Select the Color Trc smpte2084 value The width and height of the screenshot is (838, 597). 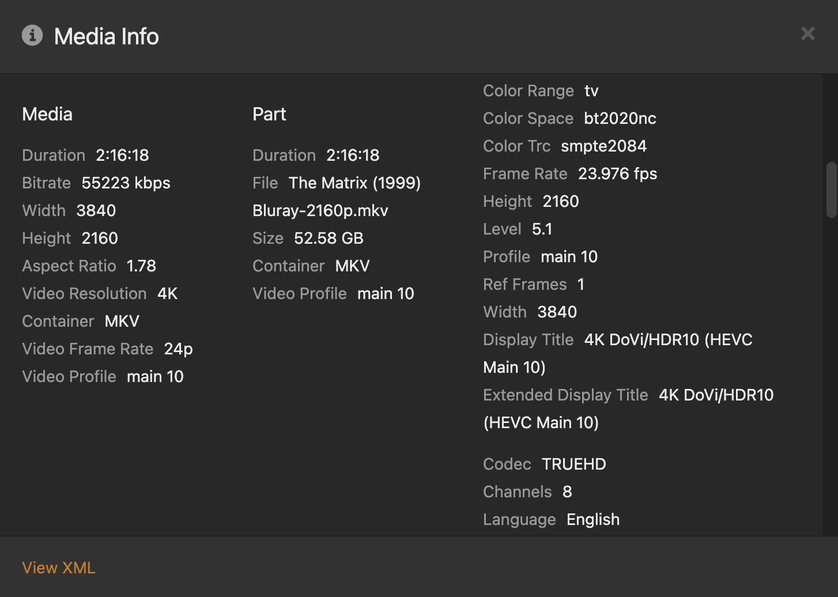604,146
